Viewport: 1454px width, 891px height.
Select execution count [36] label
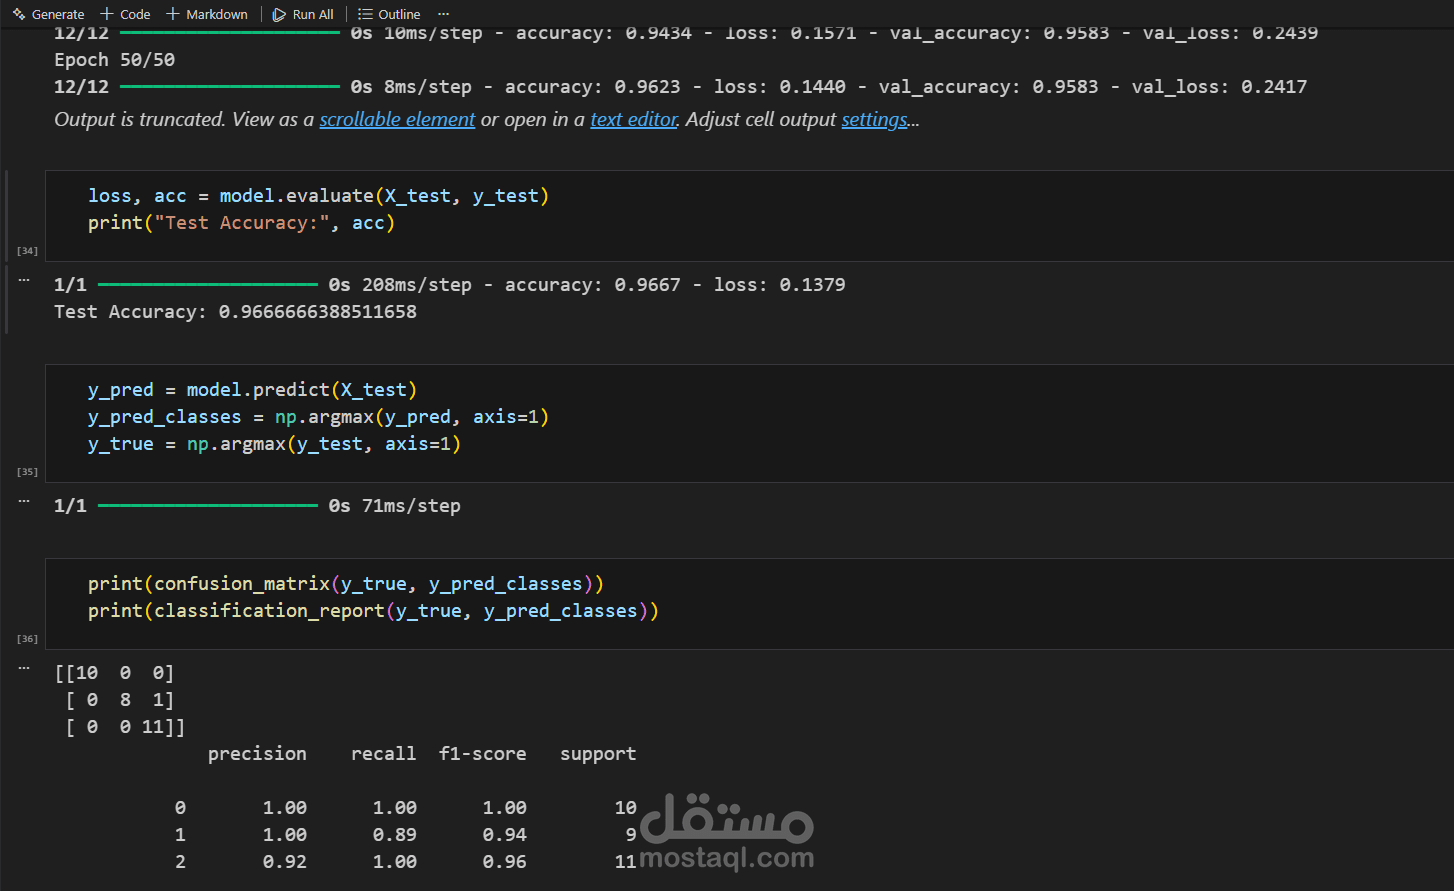click(27, 638)
